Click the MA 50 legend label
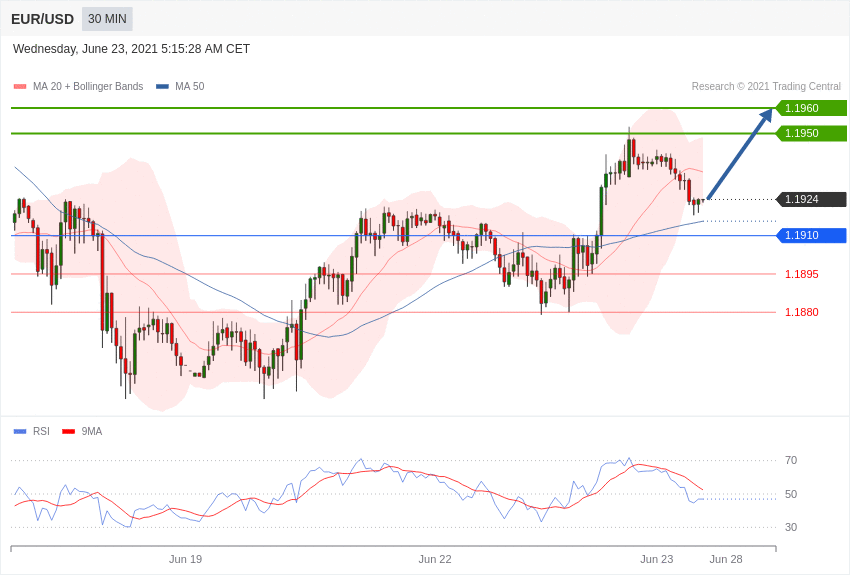 (x=189, y=86)
